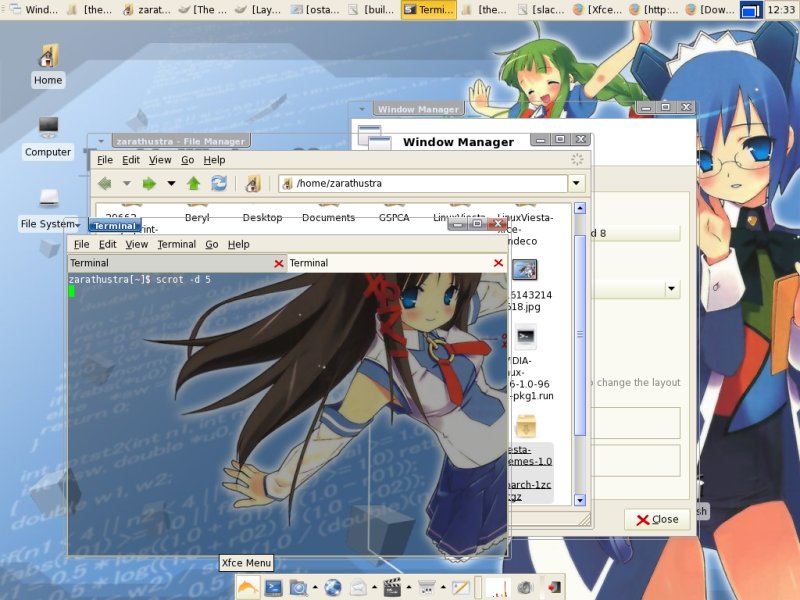Click the CPU graph monitor in the panel
Viewport: 800px width, 600px height.
pyautogui.click(x=498, y=588)
